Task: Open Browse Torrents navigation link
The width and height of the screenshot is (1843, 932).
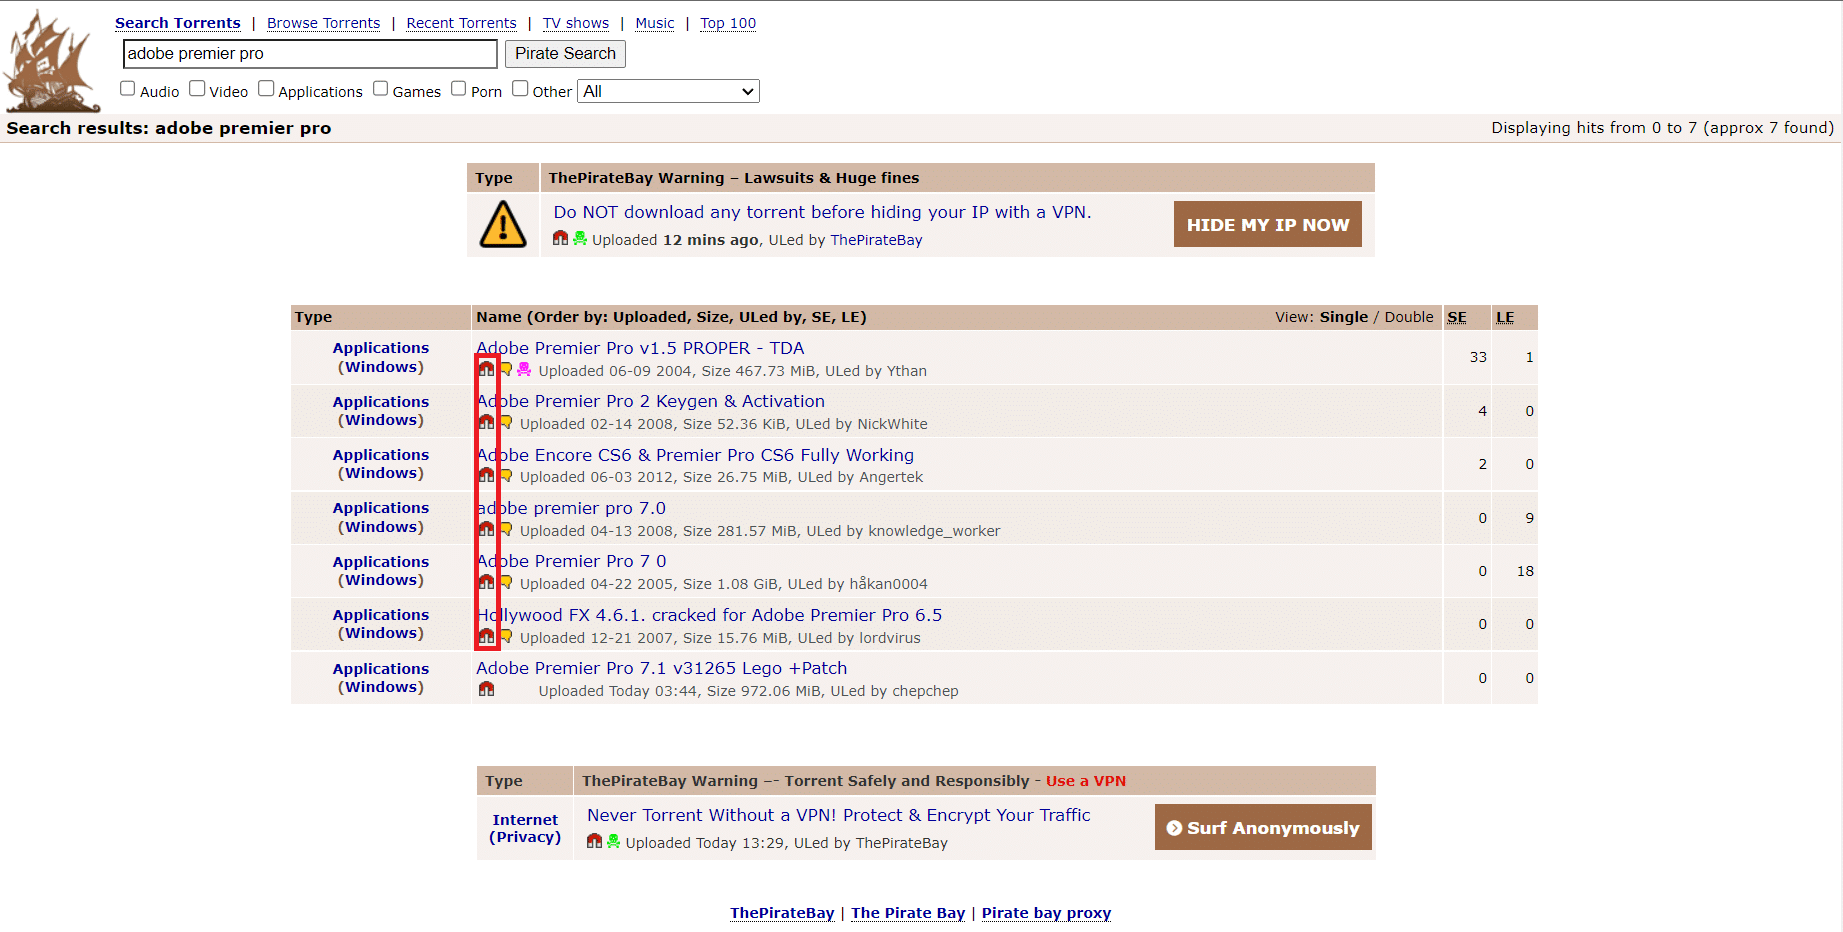Action: pos(324,23)
